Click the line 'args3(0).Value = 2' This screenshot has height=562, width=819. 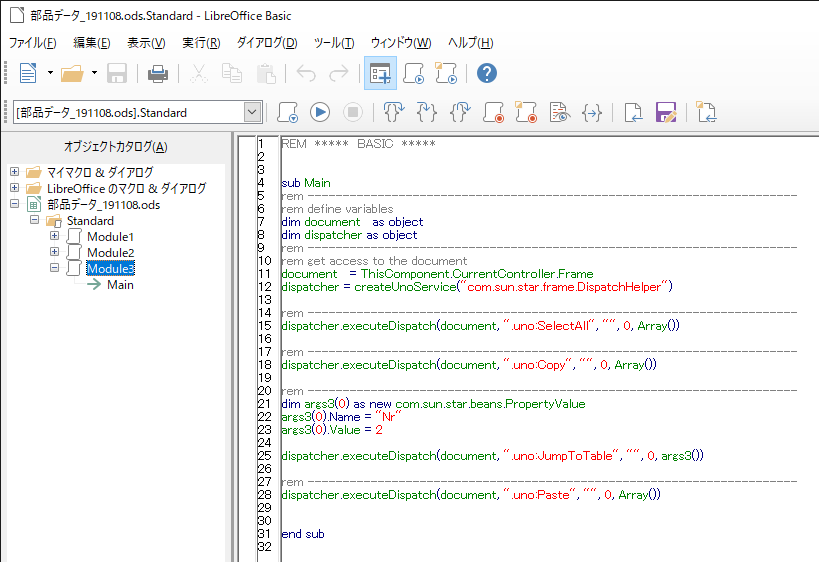coord(332,429)
